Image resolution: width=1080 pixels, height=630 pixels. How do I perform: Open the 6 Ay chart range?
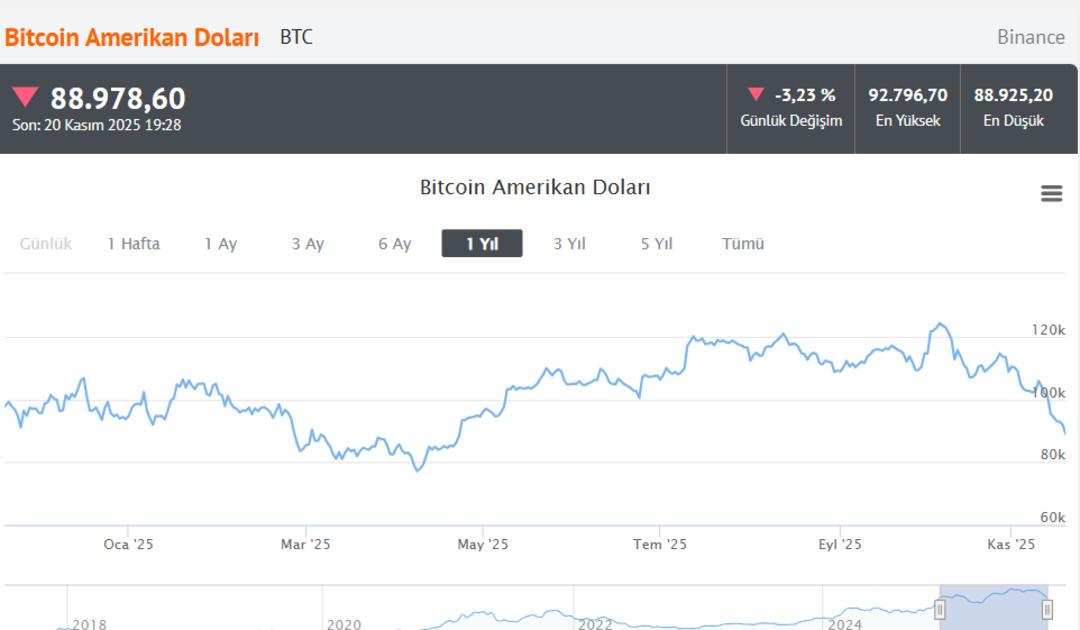[394, 243]
